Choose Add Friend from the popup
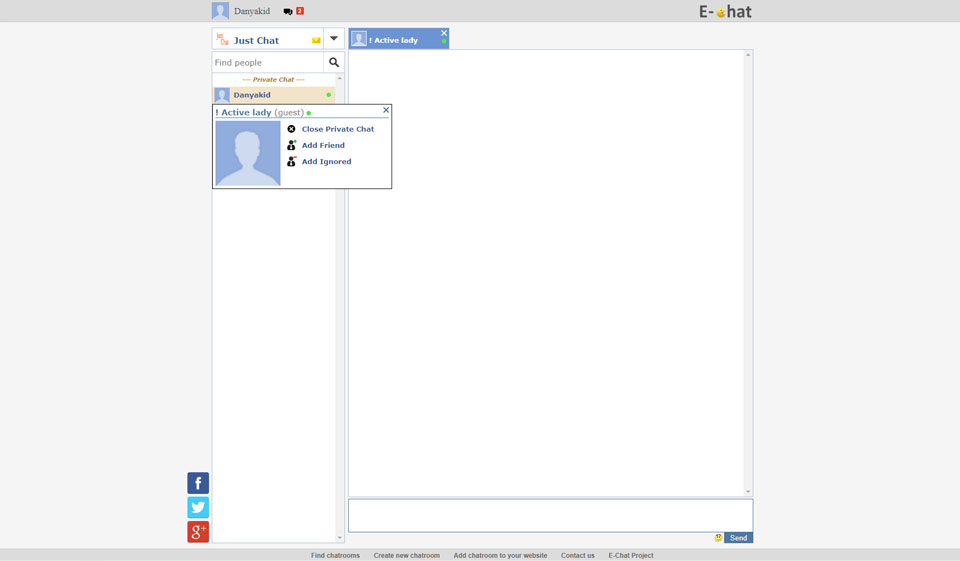Image resolution: width=960 pixels, height=561 pixels. 323,145
